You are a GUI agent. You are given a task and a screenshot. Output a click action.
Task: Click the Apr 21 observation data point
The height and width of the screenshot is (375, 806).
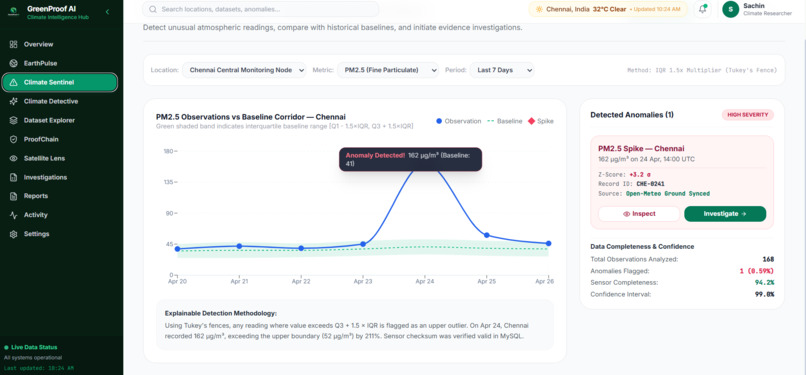239,246
